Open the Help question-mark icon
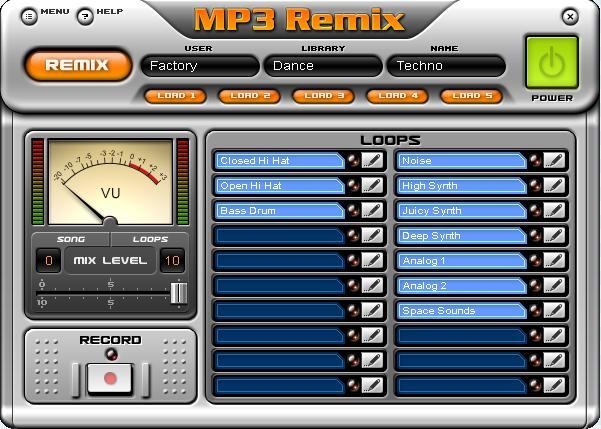Image resolution: width=601 pixels, height=429 pixels. (85, 17)
